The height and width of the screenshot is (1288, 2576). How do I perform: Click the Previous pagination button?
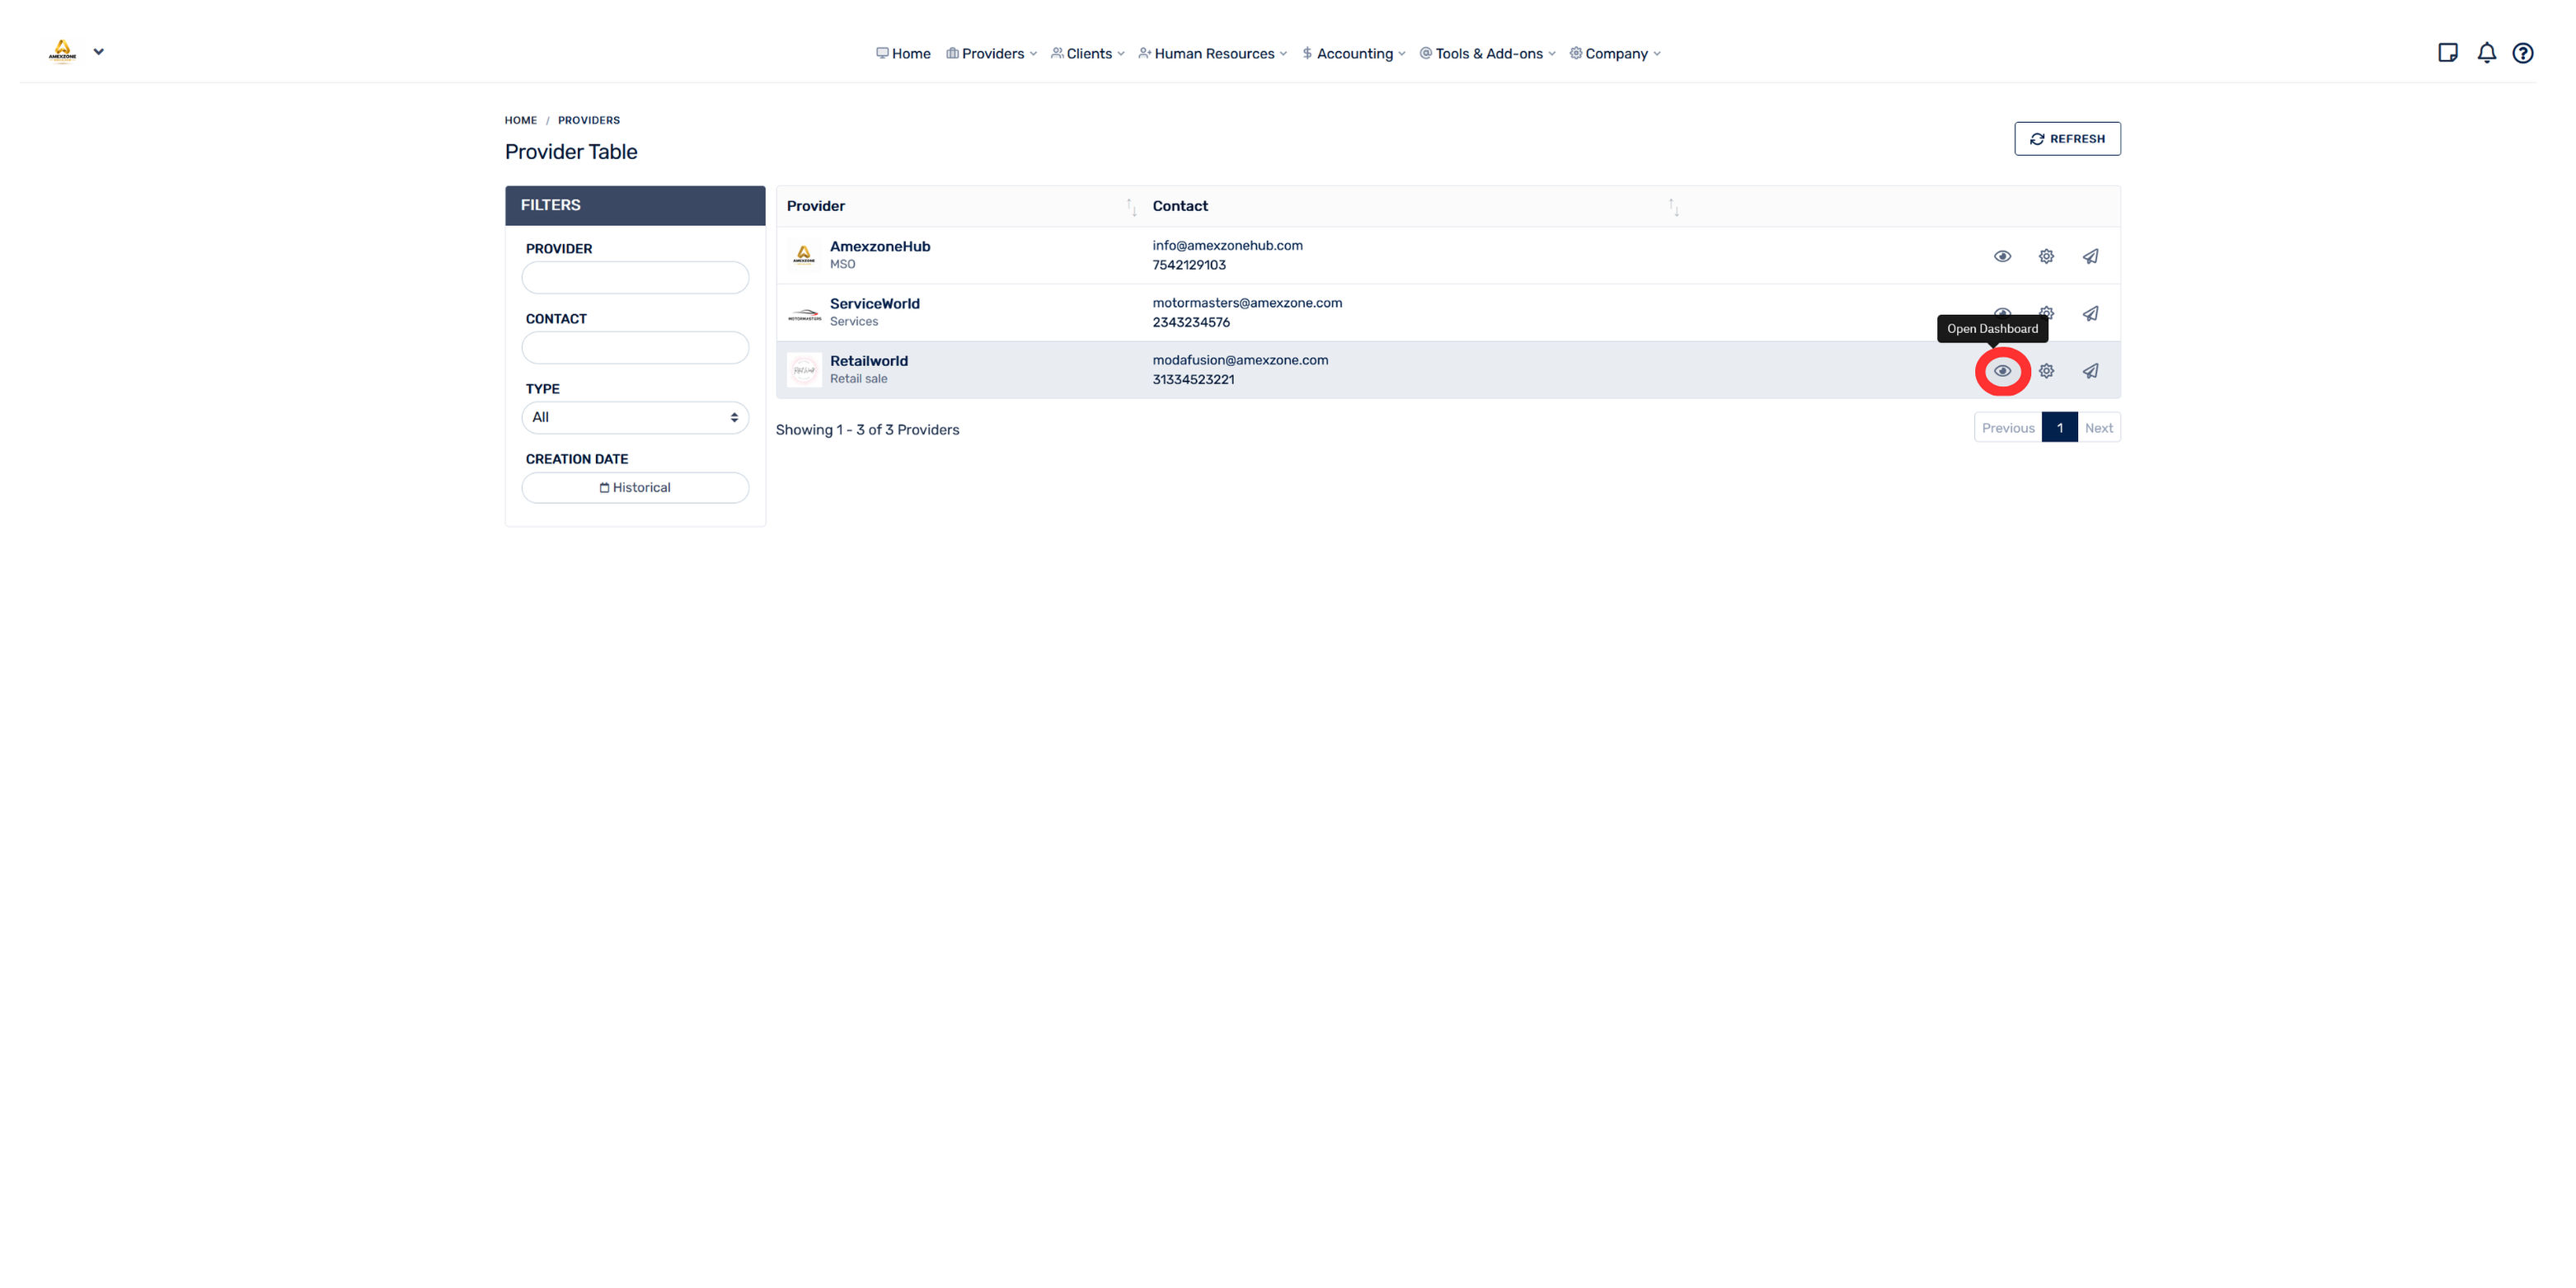click(x=2007, y=428)
